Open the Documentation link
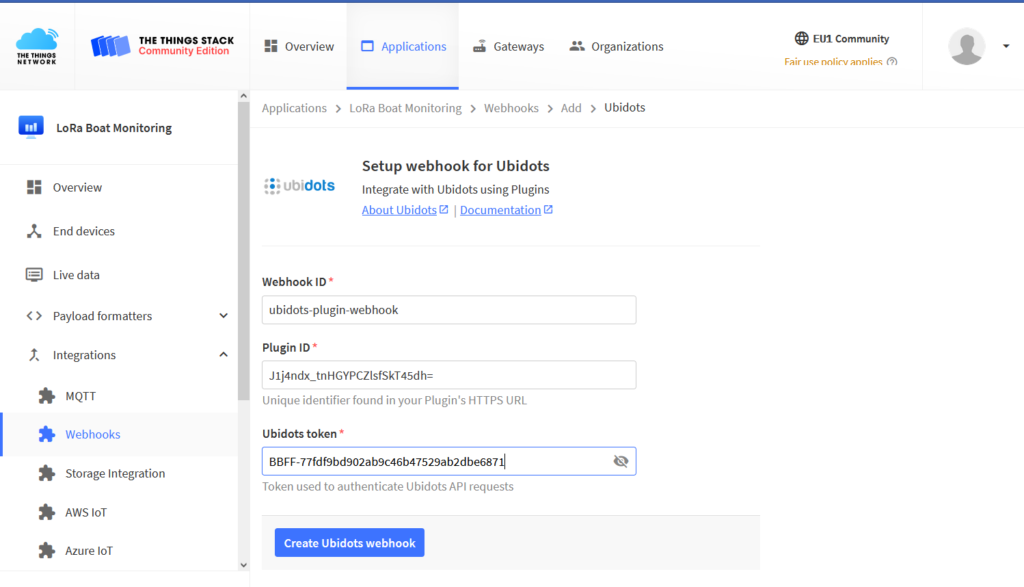Screen dimensions: 1024x587 point(499,209)
